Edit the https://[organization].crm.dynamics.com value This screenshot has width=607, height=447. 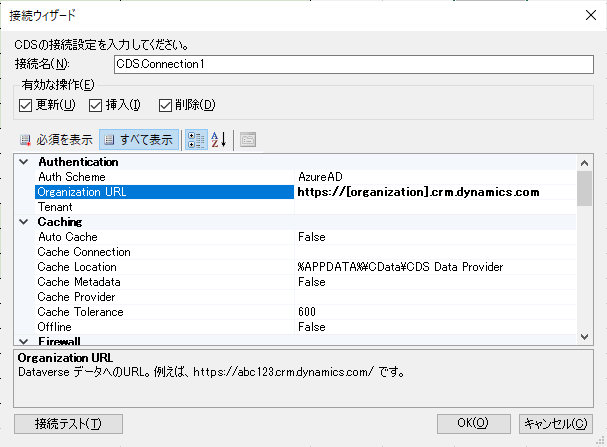pyautogui.click(x=435, y=192)
